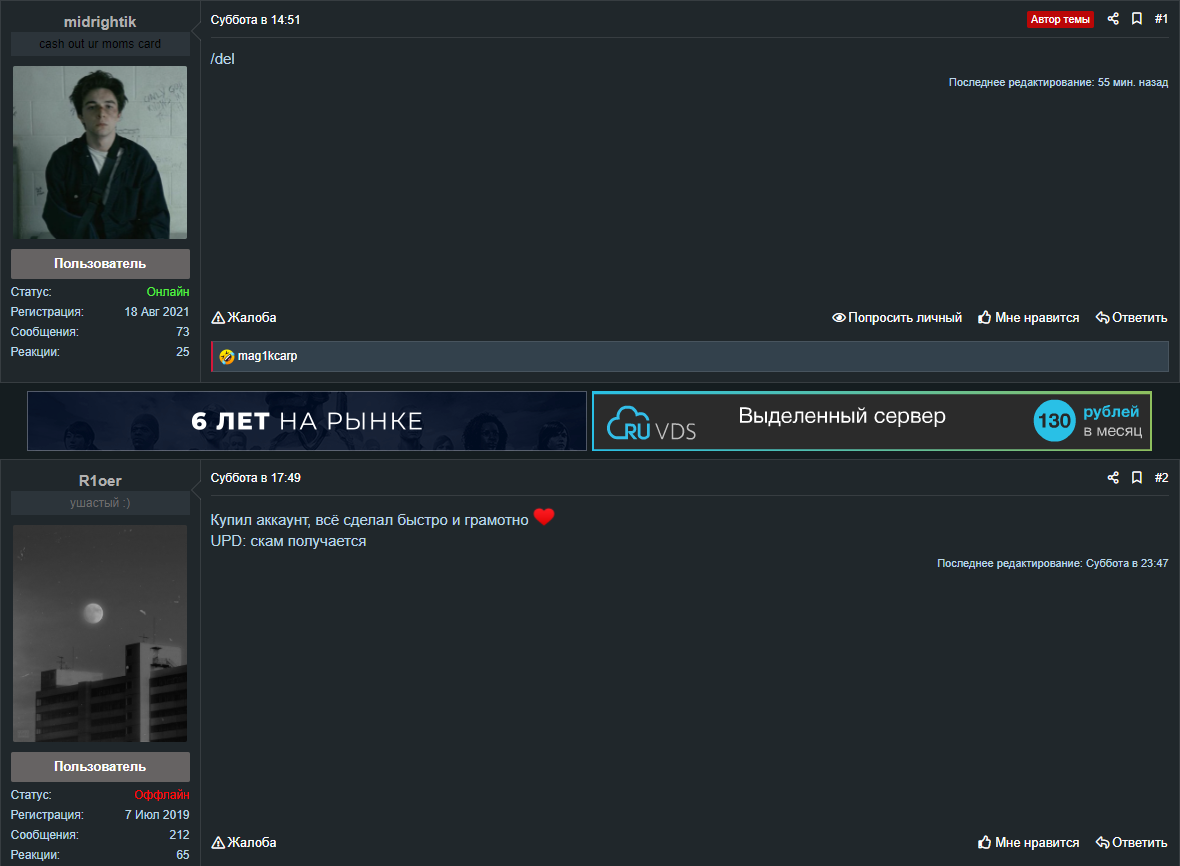
Task: Open midrightik username link
Action: click(x=100, y=22)
